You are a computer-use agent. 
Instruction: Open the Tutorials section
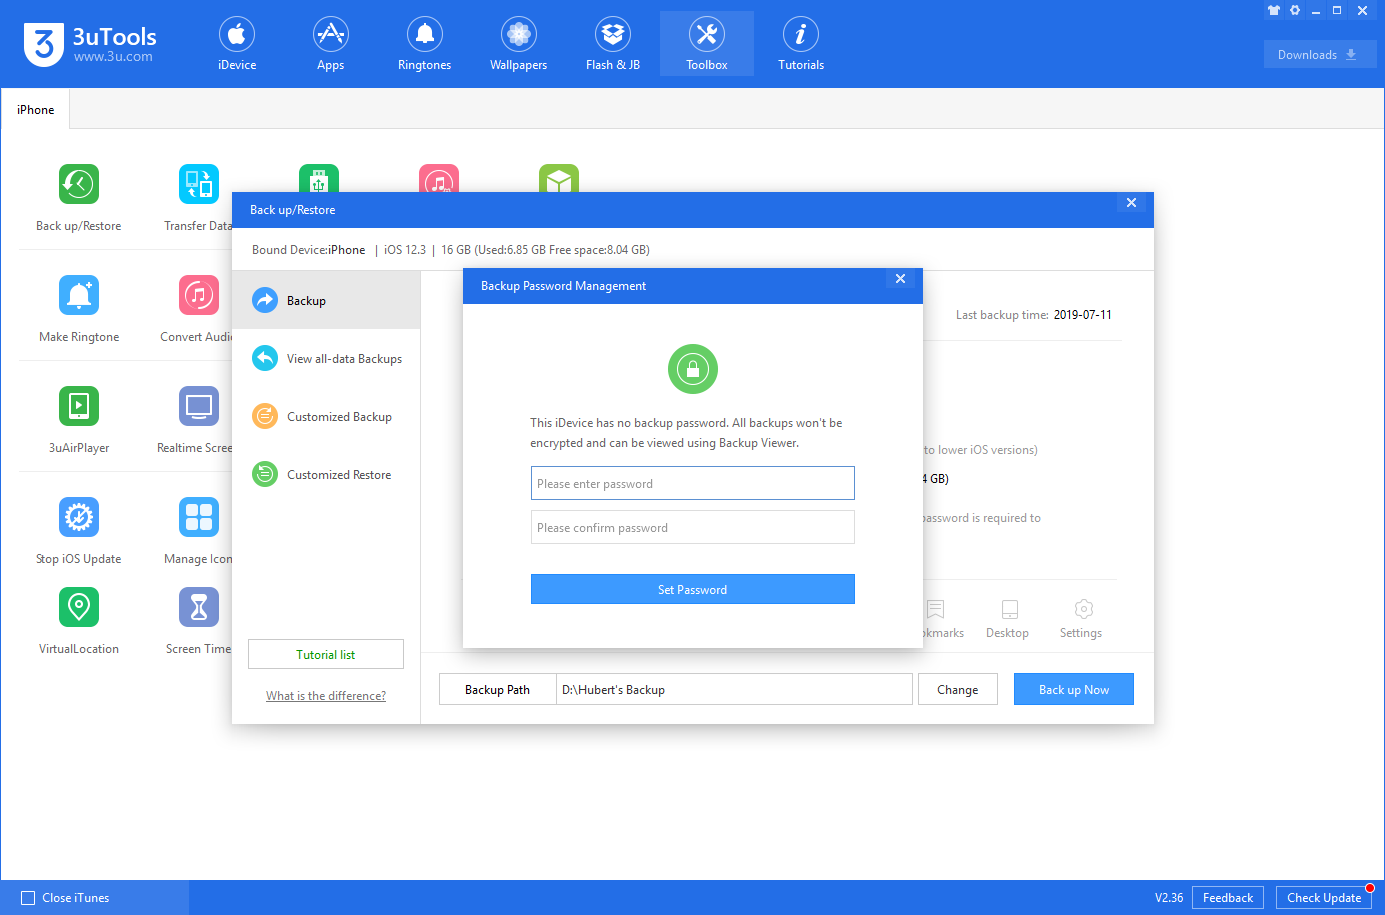[801, 44]
